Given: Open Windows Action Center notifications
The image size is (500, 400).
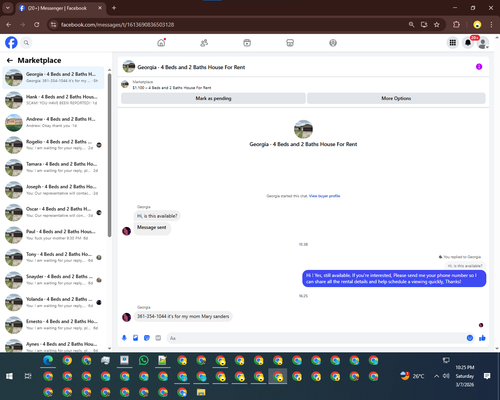Looking at the screenshot, I should [487, 376].
